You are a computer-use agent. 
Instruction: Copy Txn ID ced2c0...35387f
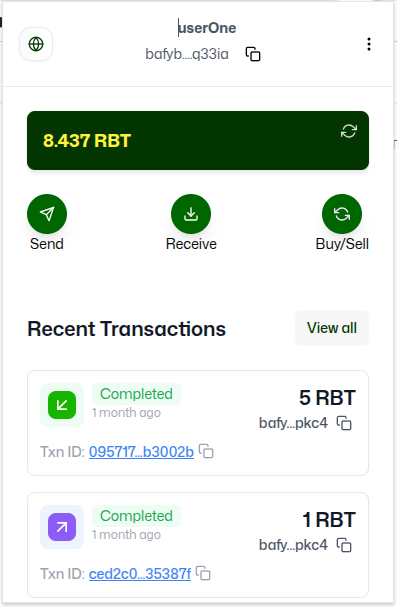(x=203, y=573)
